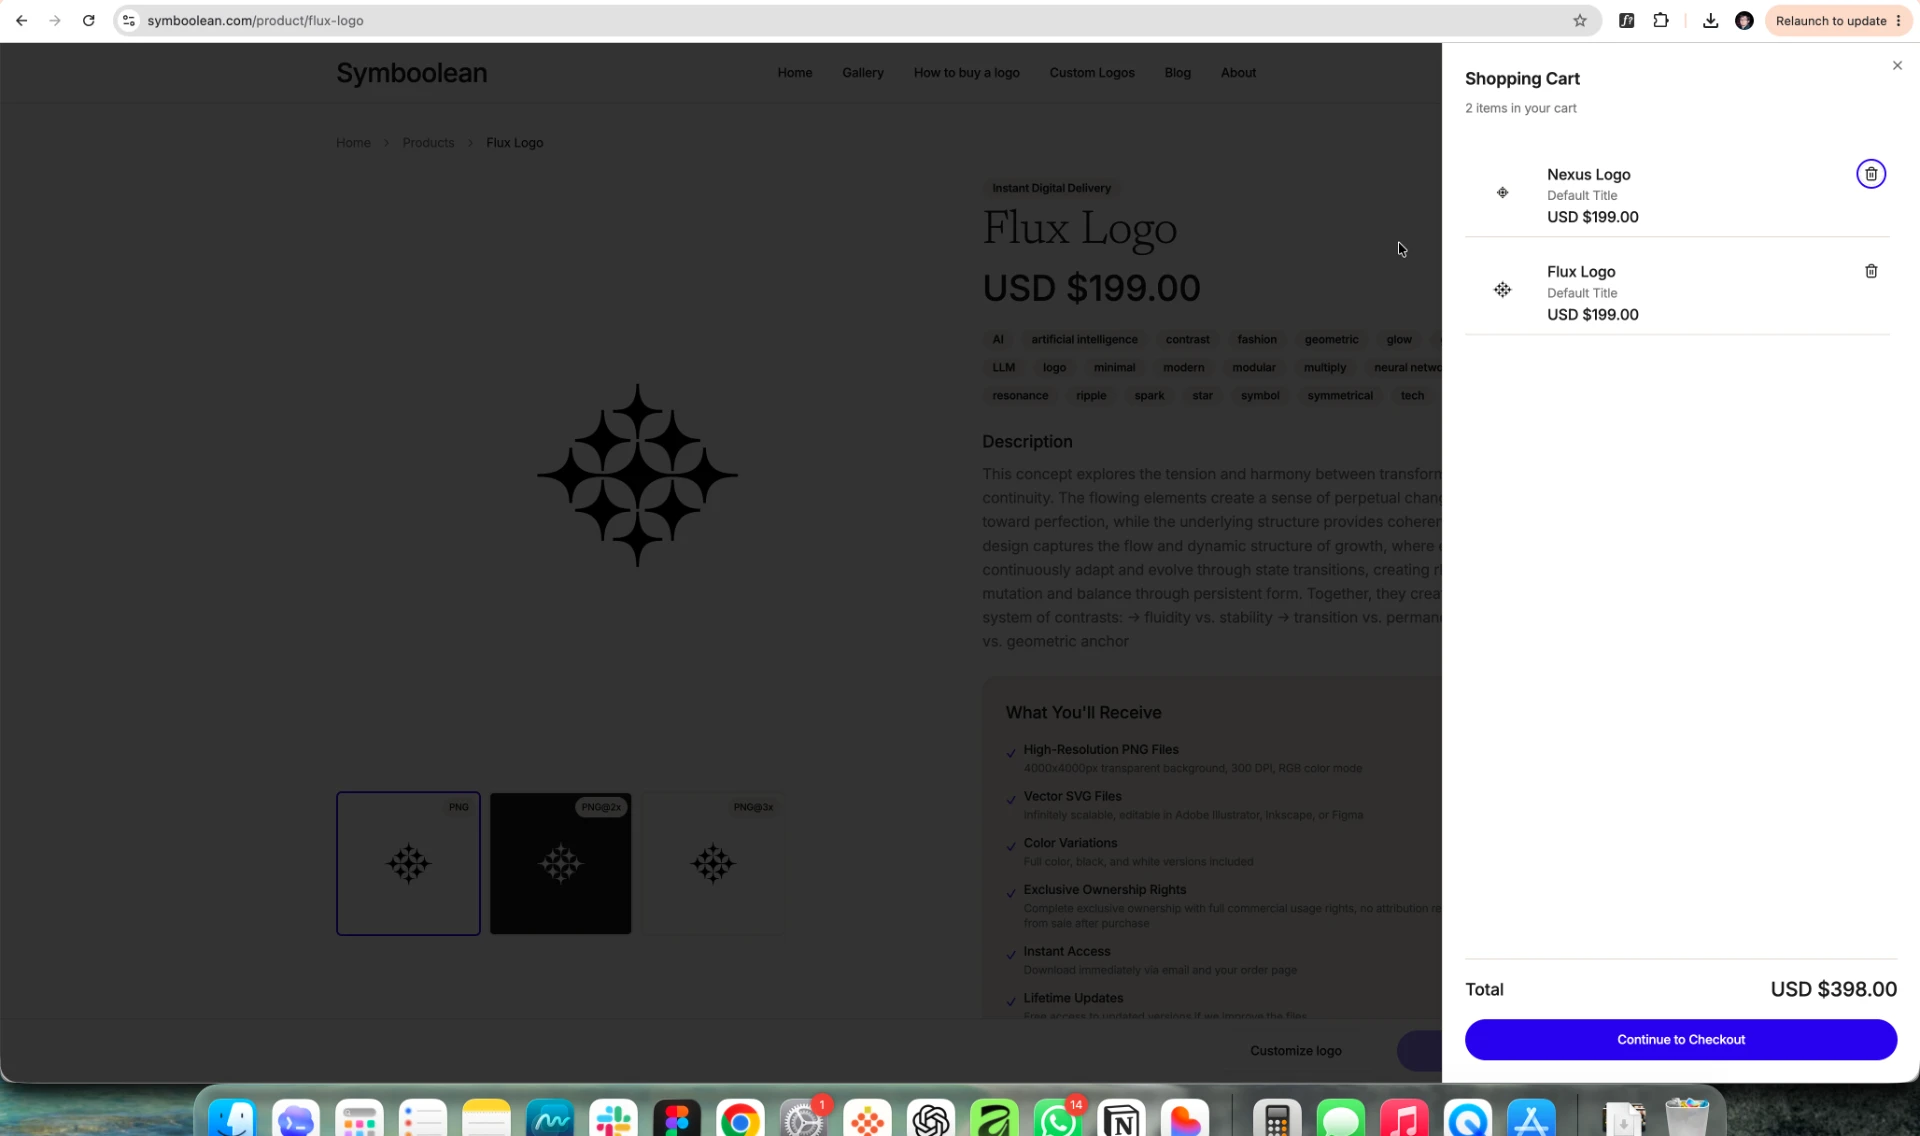Click the 'Nexus Logo' cart item title
This screenshot has width=1920, height=1136.
(1588, 174)
